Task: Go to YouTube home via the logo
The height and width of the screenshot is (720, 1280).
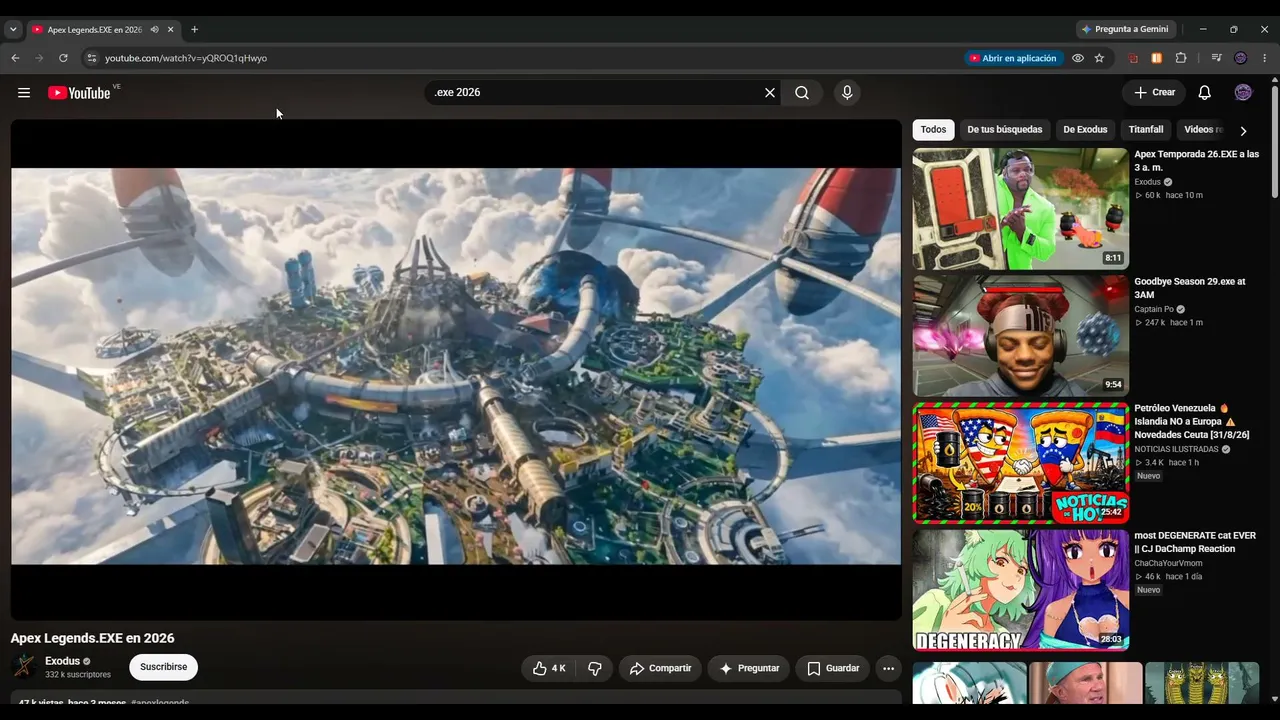Action: (x=79, y=93)
